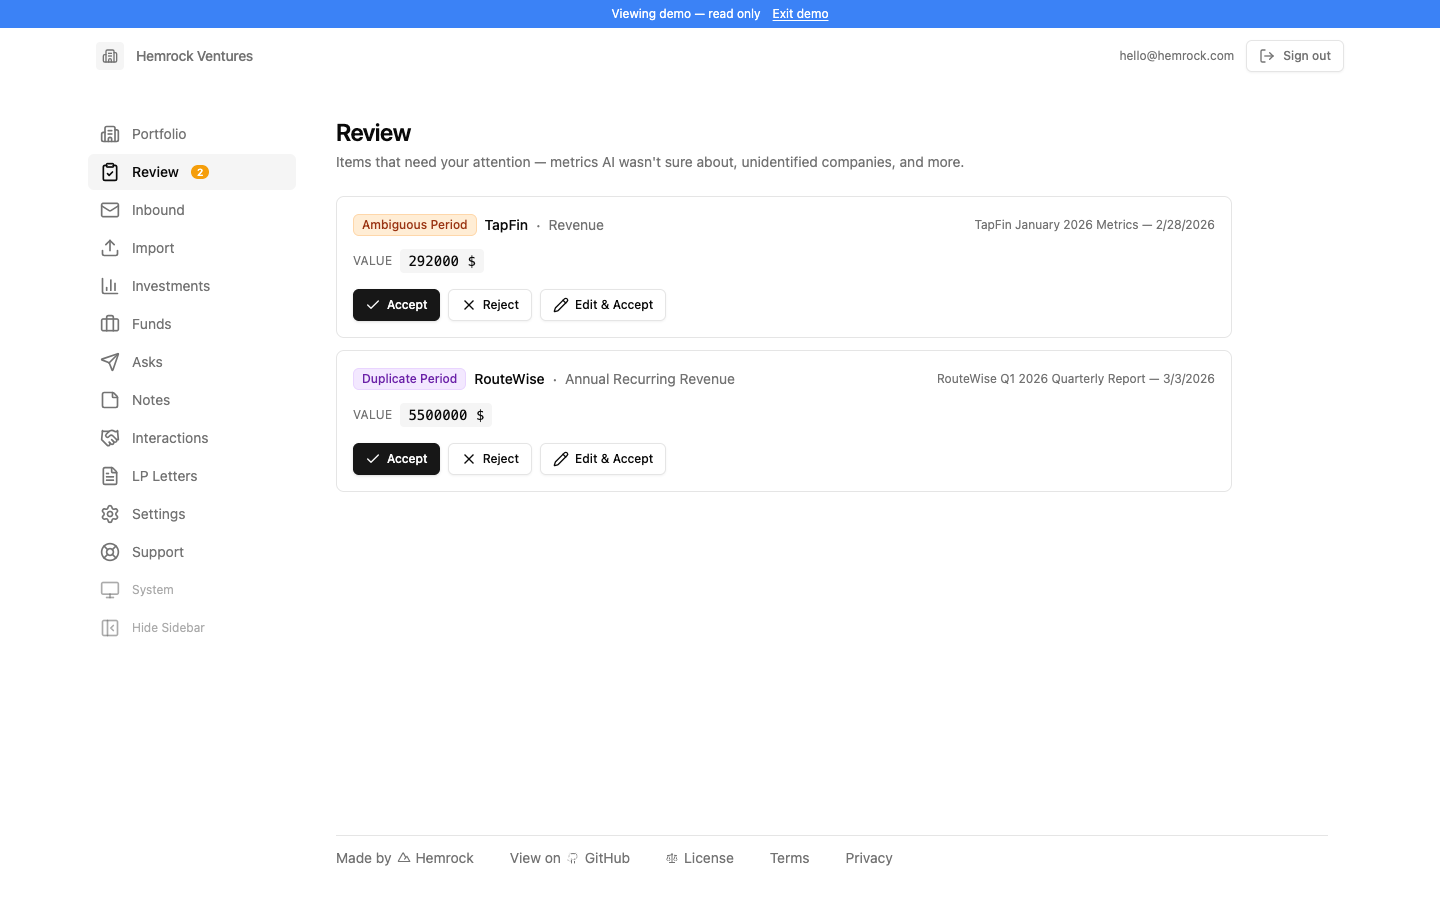The height and width of the screenshot is (900, 1440).
Task: Open Portfolio via its building icon
Action: [x=110, y=134]
